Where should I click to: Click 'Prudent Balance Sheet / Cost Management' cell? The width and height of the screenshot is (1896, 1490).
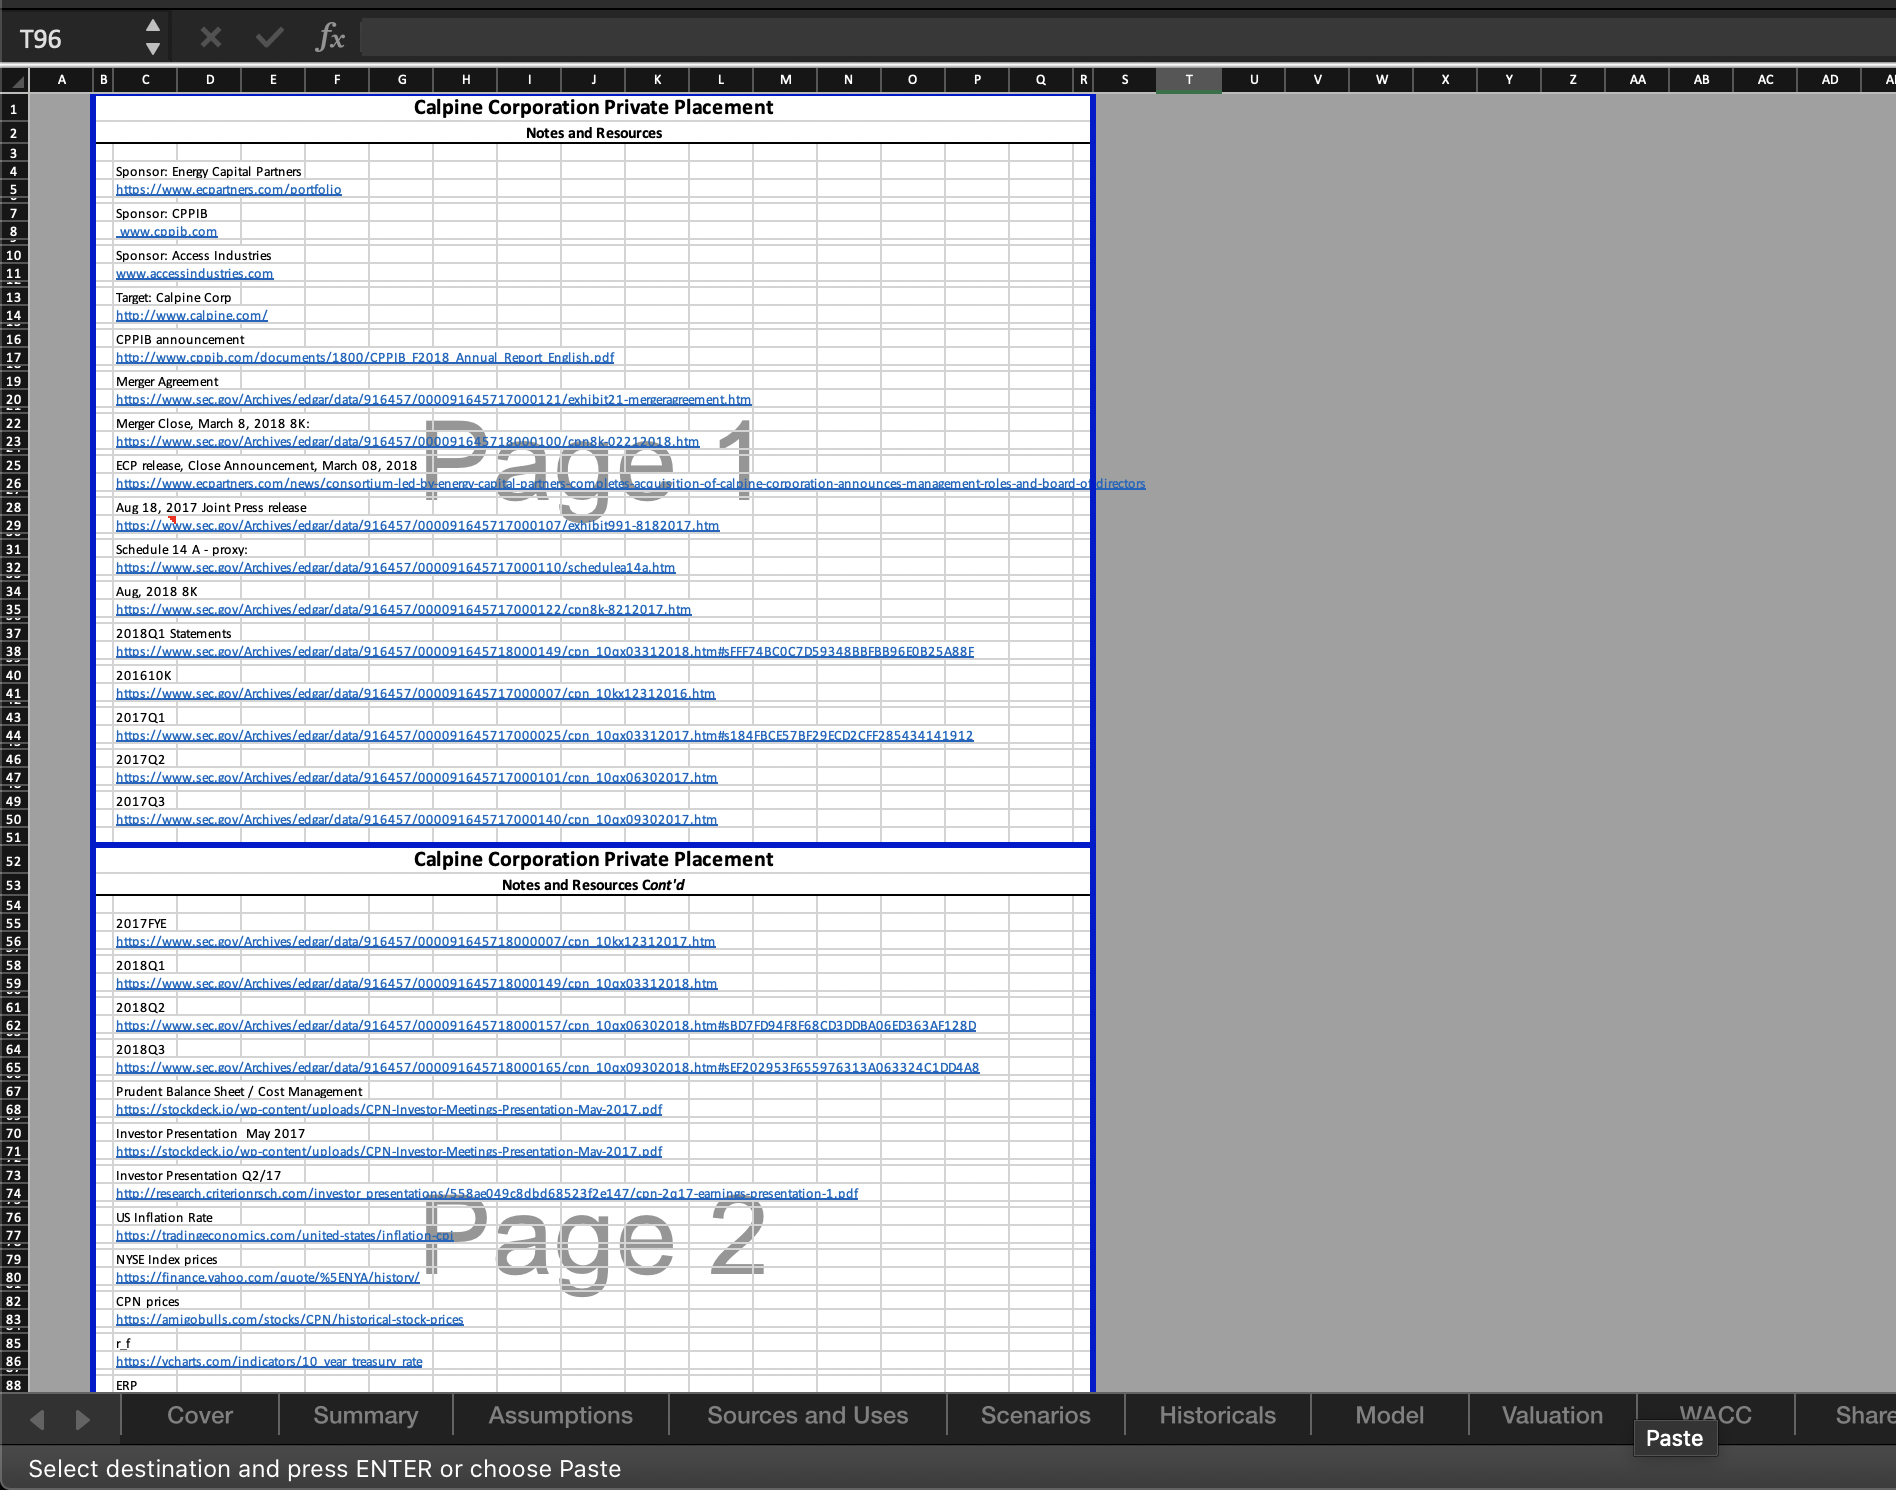(x=239, y=1092)
